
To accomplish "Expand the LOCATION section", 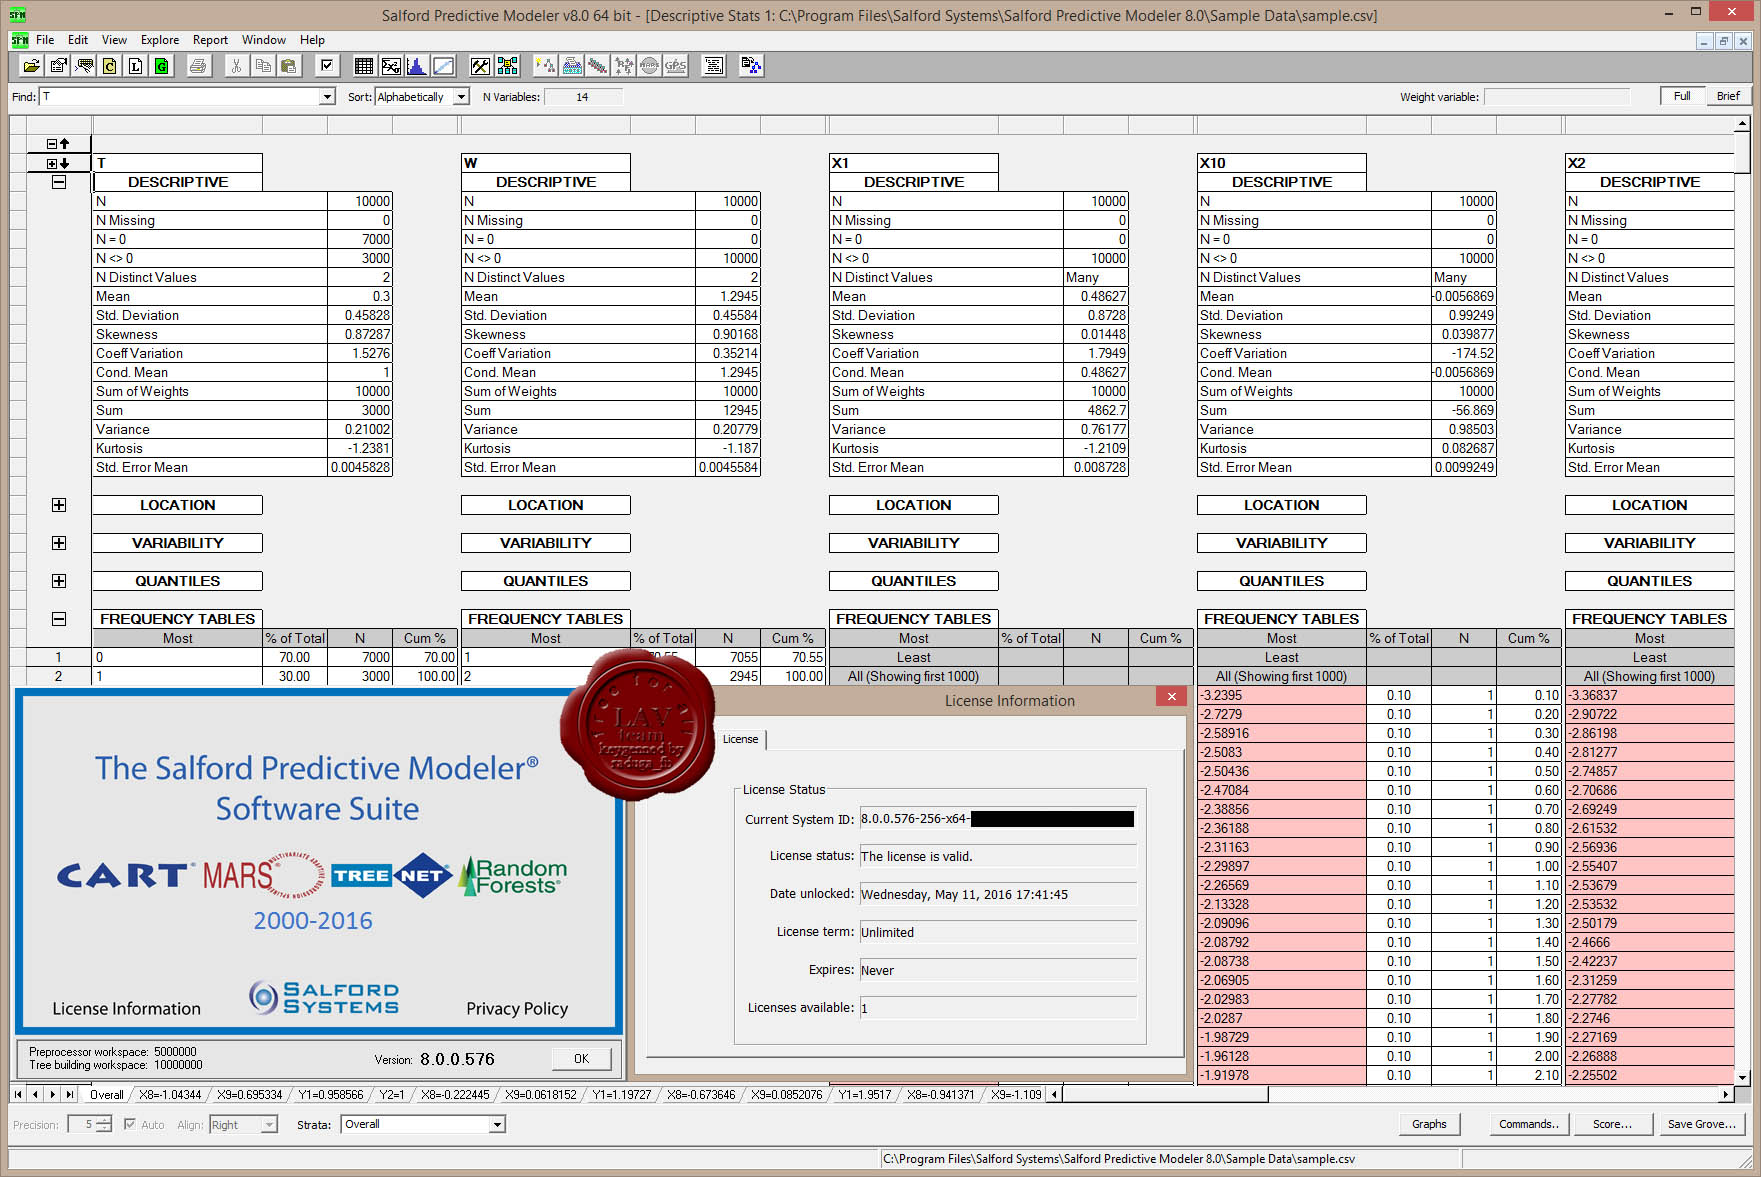I will (x=59, y=505).
